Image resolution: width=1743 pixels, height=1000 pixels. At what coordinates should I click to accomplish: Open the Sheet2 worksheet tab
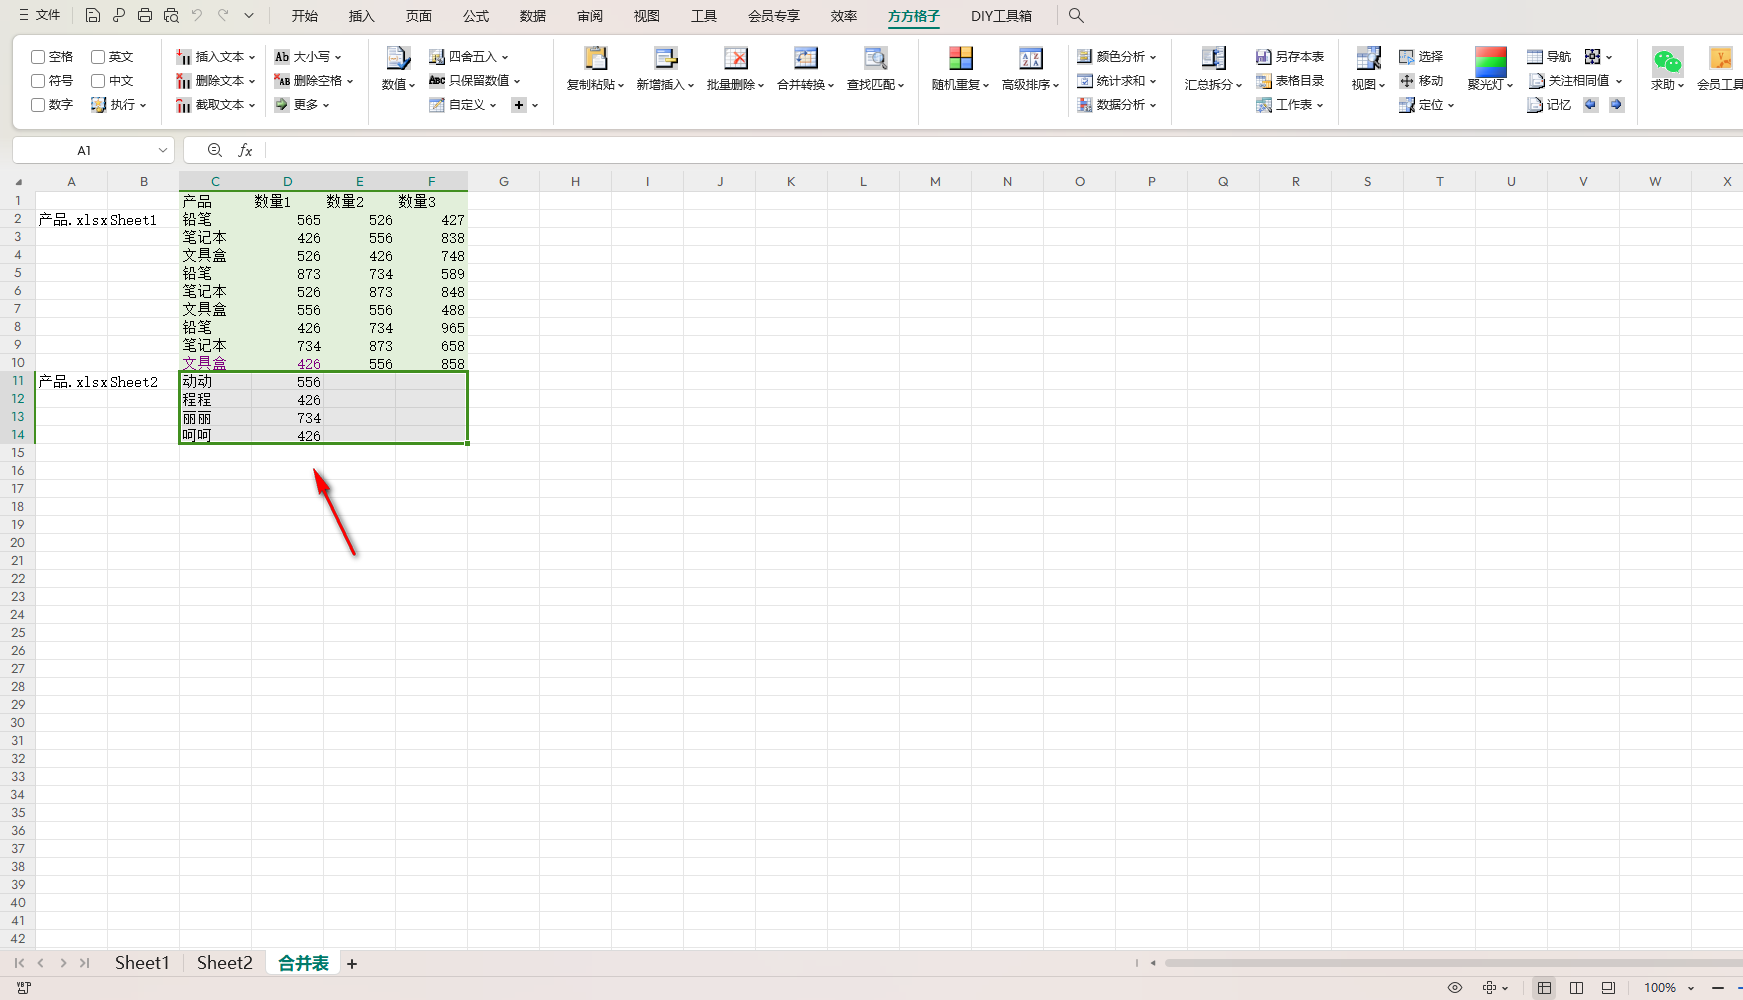click(224, 963)
